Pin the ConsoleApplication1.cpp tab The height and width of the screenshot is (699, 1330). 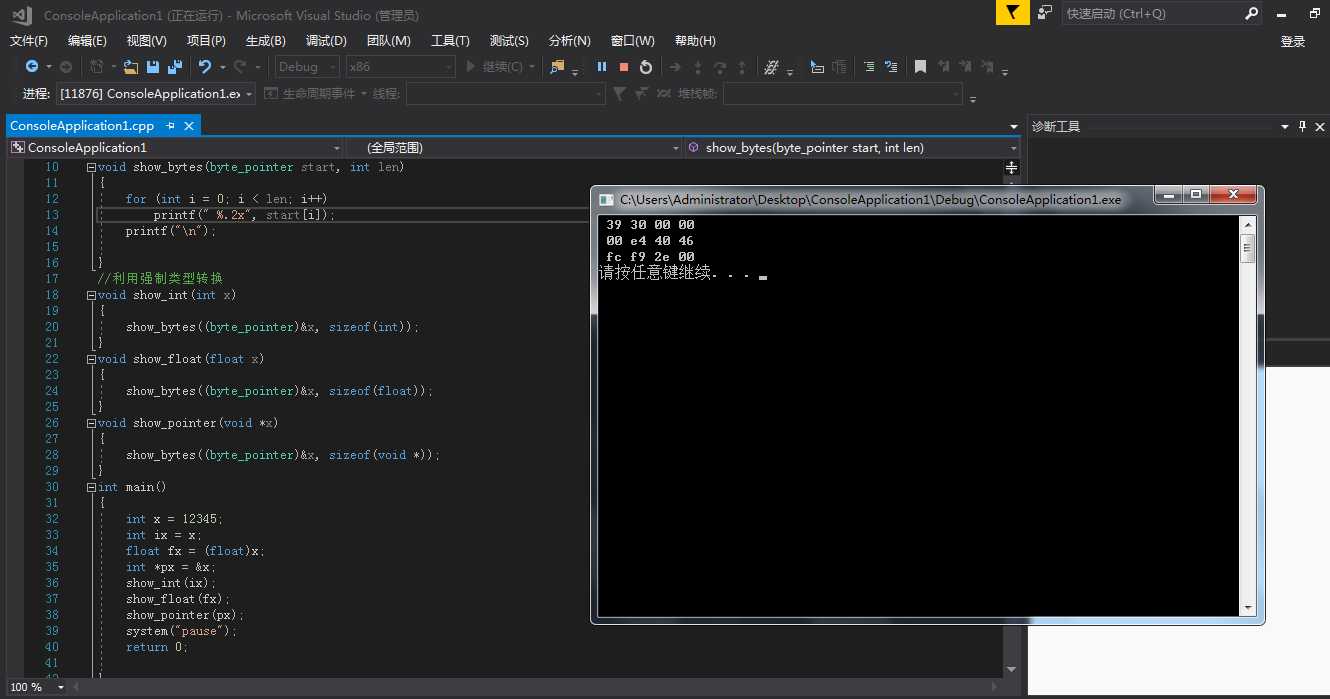[171, 125]
